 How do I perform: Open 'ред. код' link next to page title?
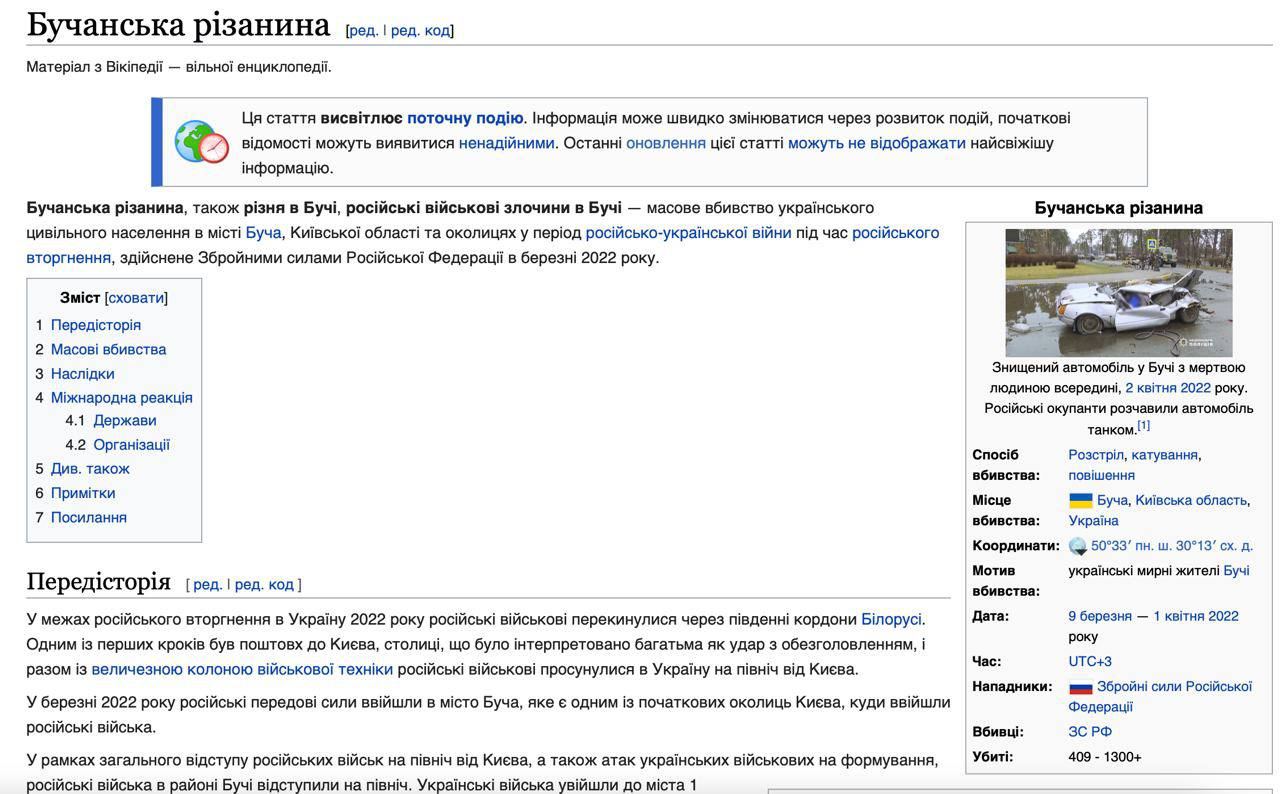tap(420, 30)
